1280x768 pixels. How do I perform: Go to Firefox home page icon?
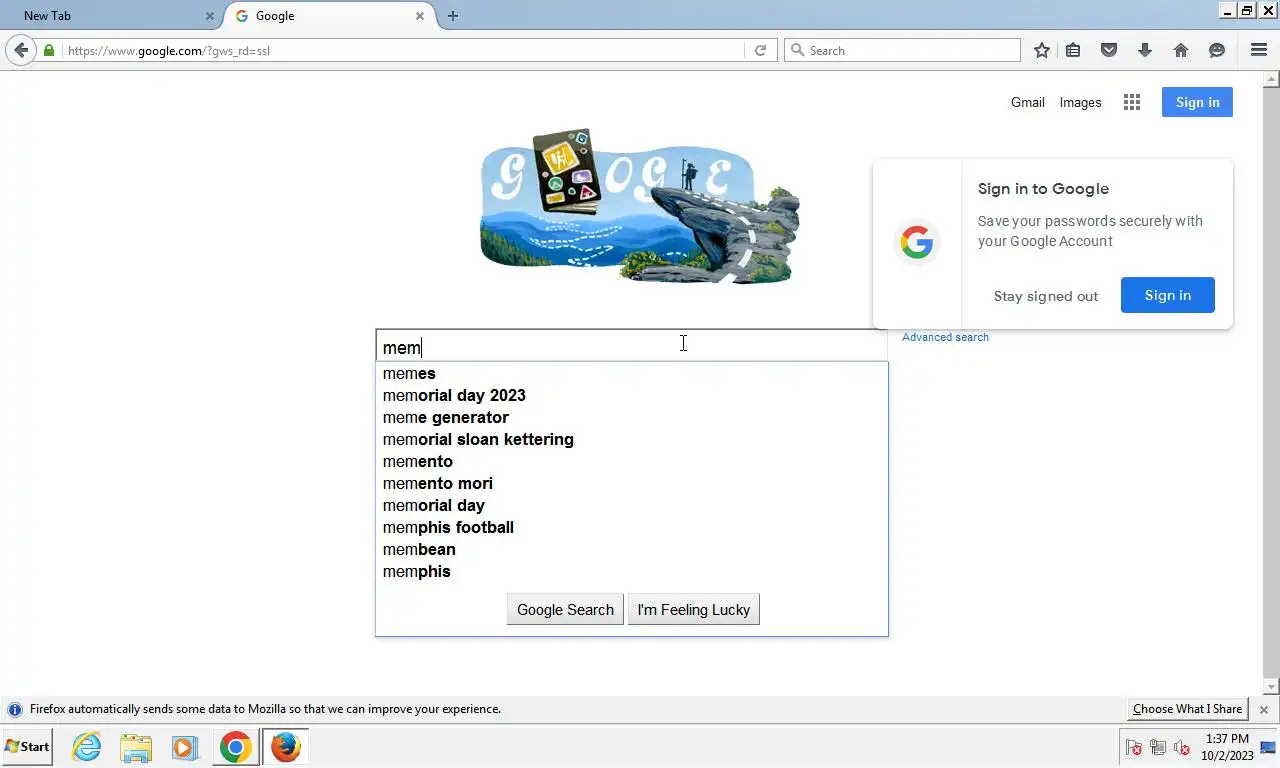click(x=1181, y=50)
